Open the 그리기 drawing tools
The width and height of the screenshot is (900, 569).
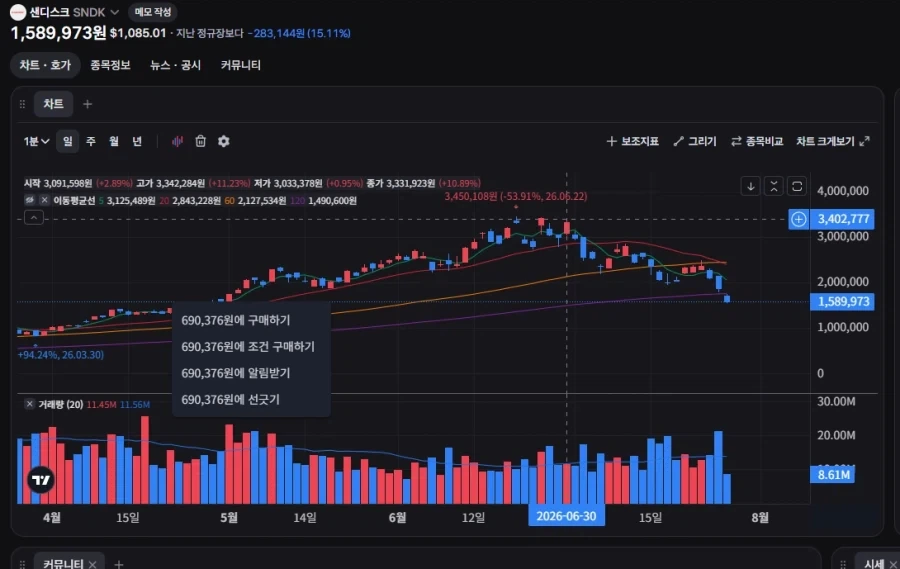tap(695, 141)
